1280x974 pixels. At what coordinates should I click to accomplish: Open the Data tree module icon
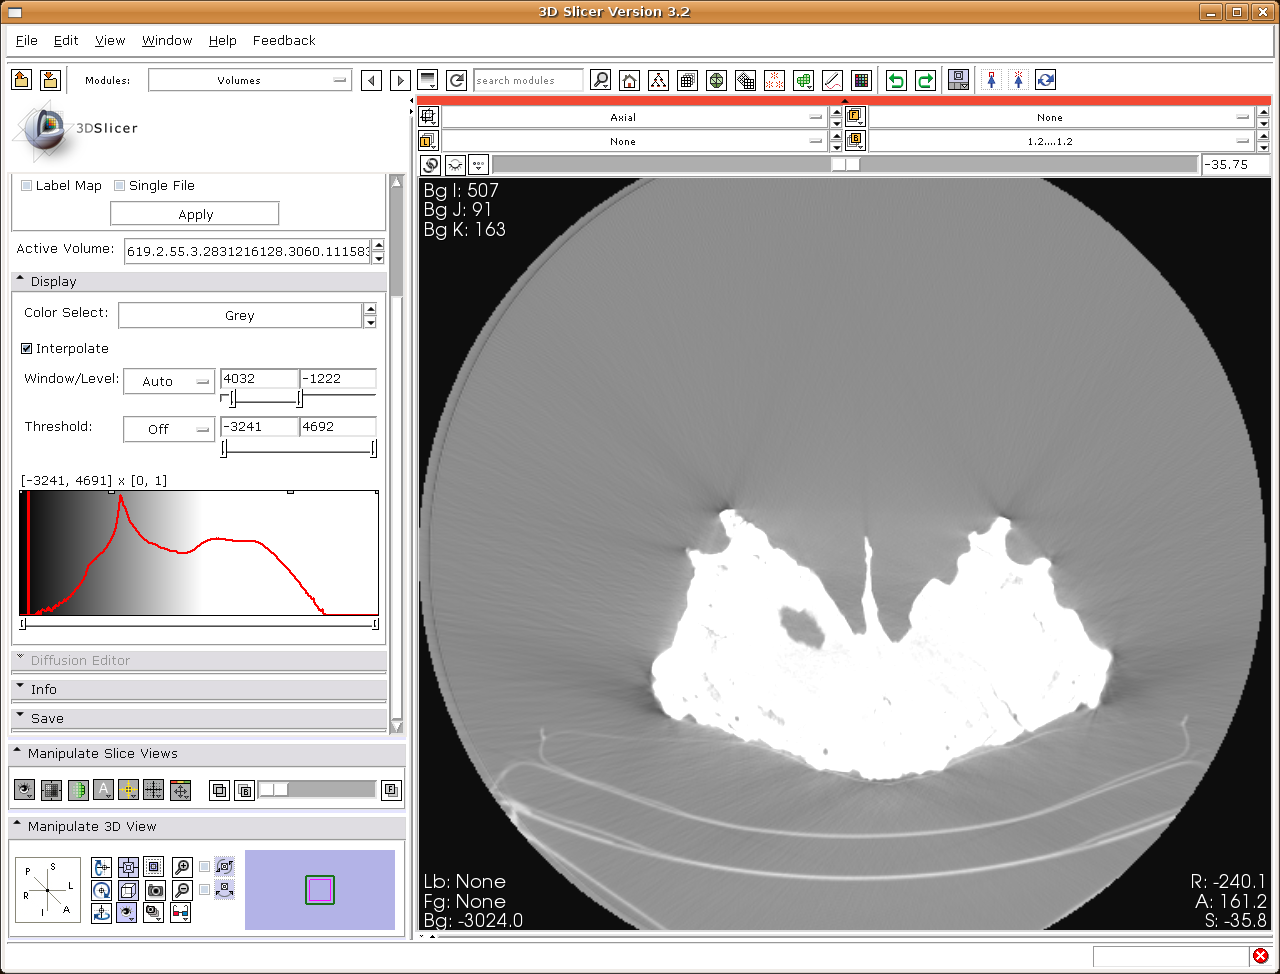coord(658,80)
